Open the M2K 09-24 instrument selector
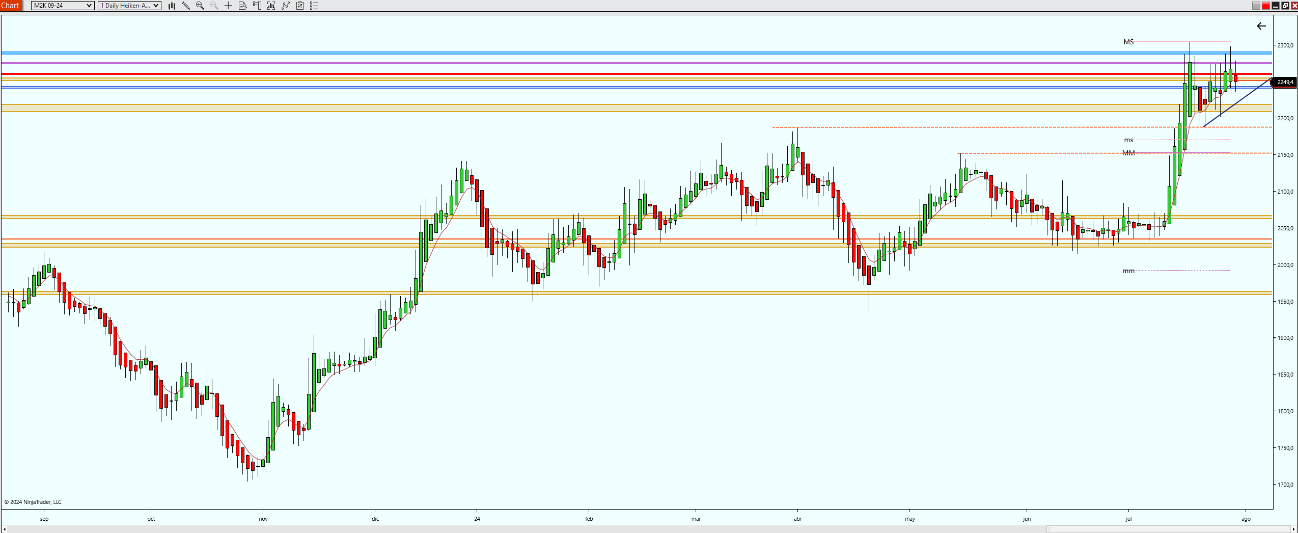1298x533 pixels. click(x=63, y=5)
